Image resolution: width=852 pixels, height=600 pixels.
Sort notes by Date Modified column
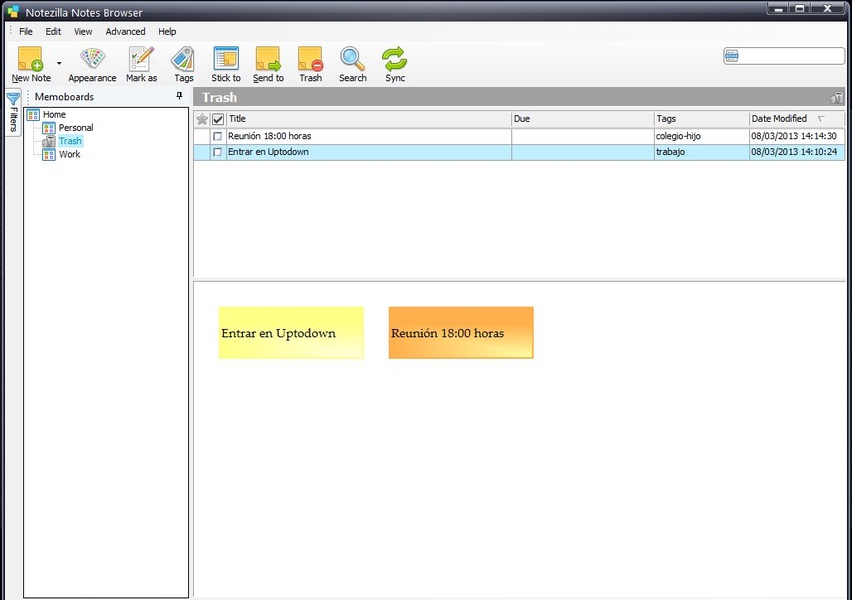(780, 119)
